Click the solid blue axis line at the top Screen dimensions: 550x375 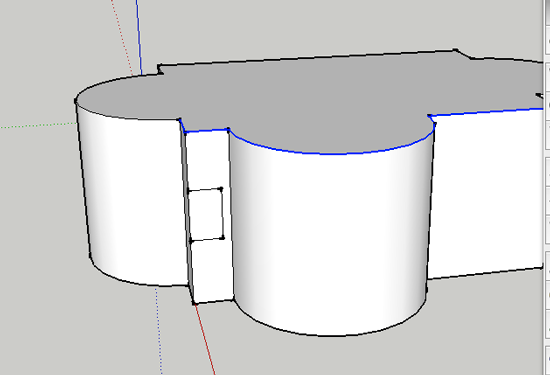click(139, 37)
